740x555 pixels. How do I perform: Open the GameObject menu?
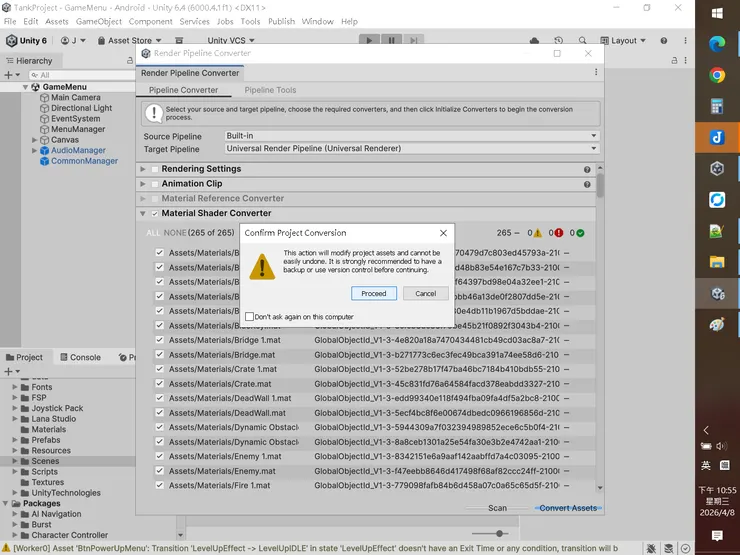point(99,22)
